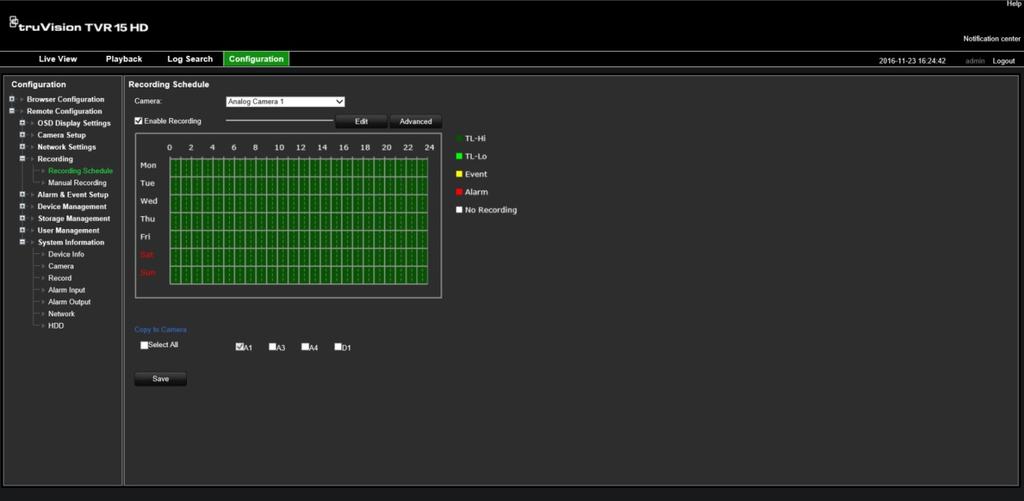Viewport: 1024px width, 501px height.
Task: Click the Advanced button
Action: click(x=415, y=121)
